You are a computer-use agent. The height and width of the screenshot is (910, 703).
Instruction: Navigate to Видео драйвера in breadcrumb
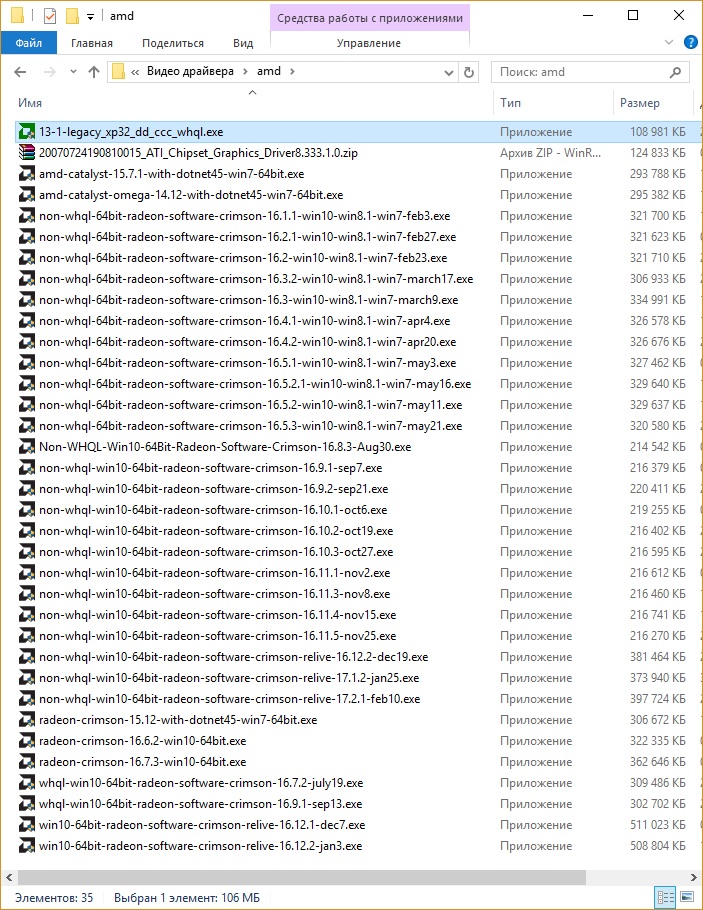(190, 71)
